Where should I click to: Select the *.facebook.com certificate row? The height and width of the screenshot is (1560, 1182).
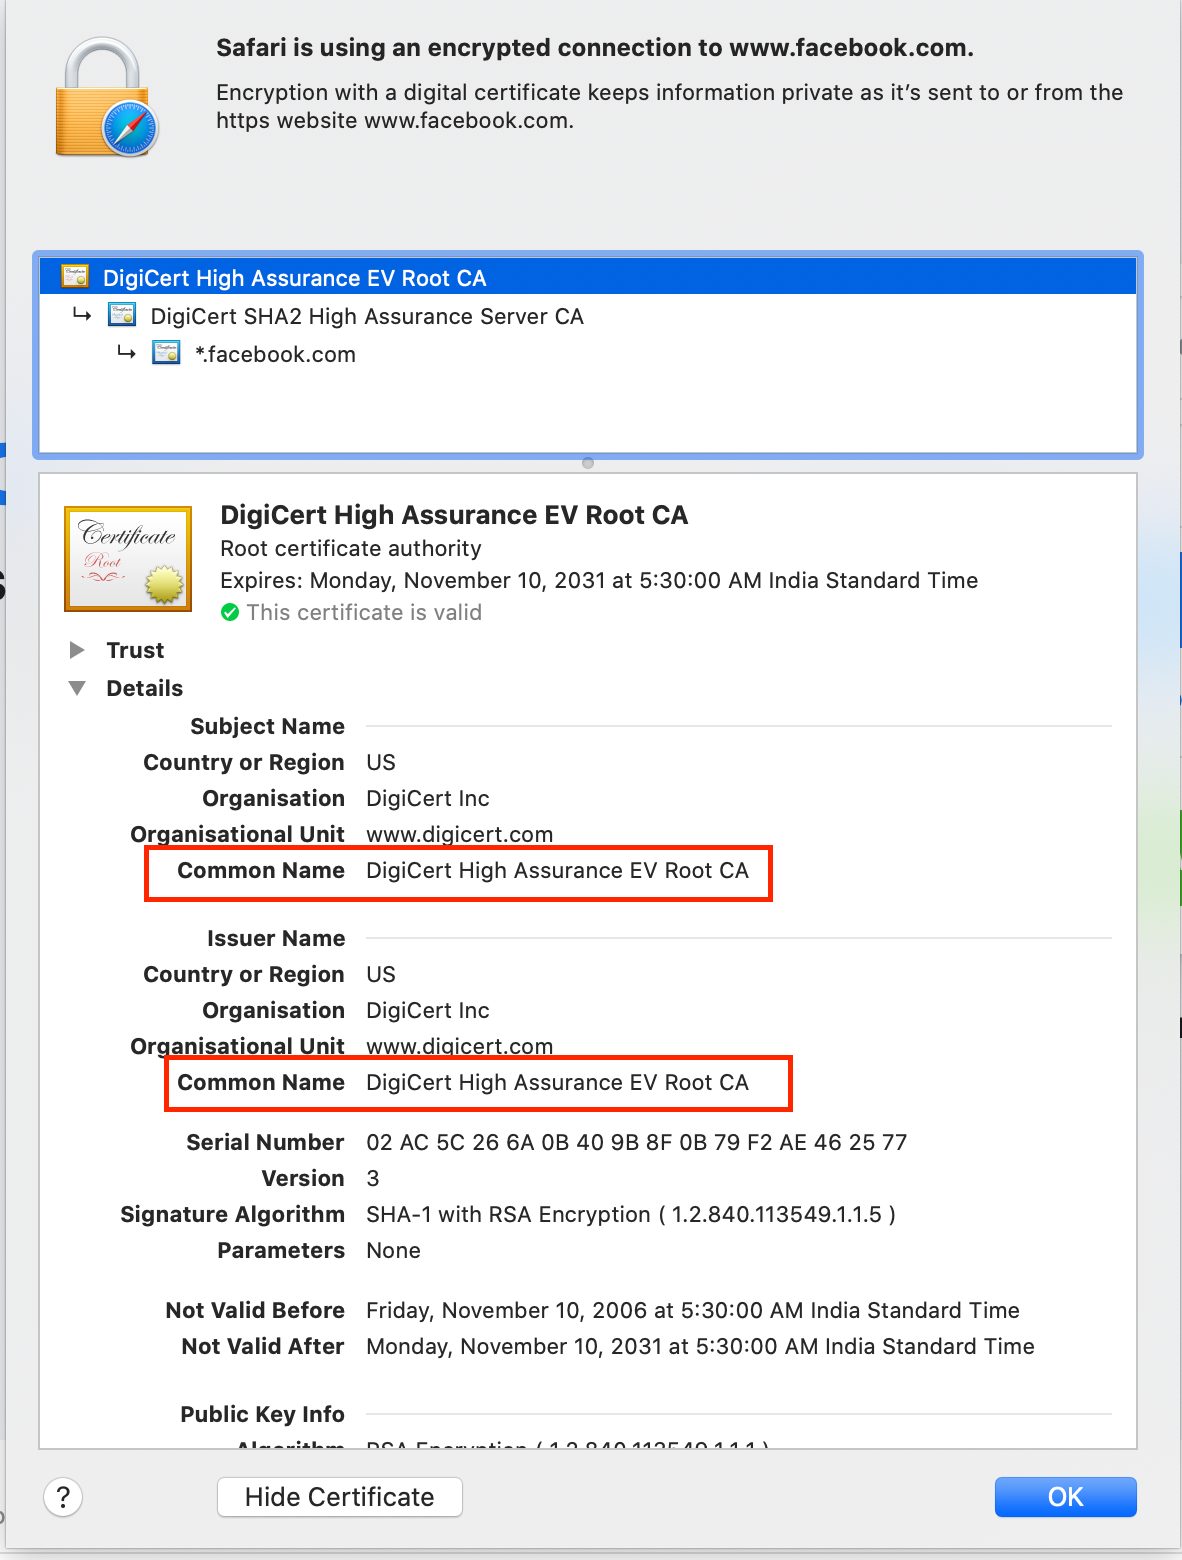click(588, 354)
